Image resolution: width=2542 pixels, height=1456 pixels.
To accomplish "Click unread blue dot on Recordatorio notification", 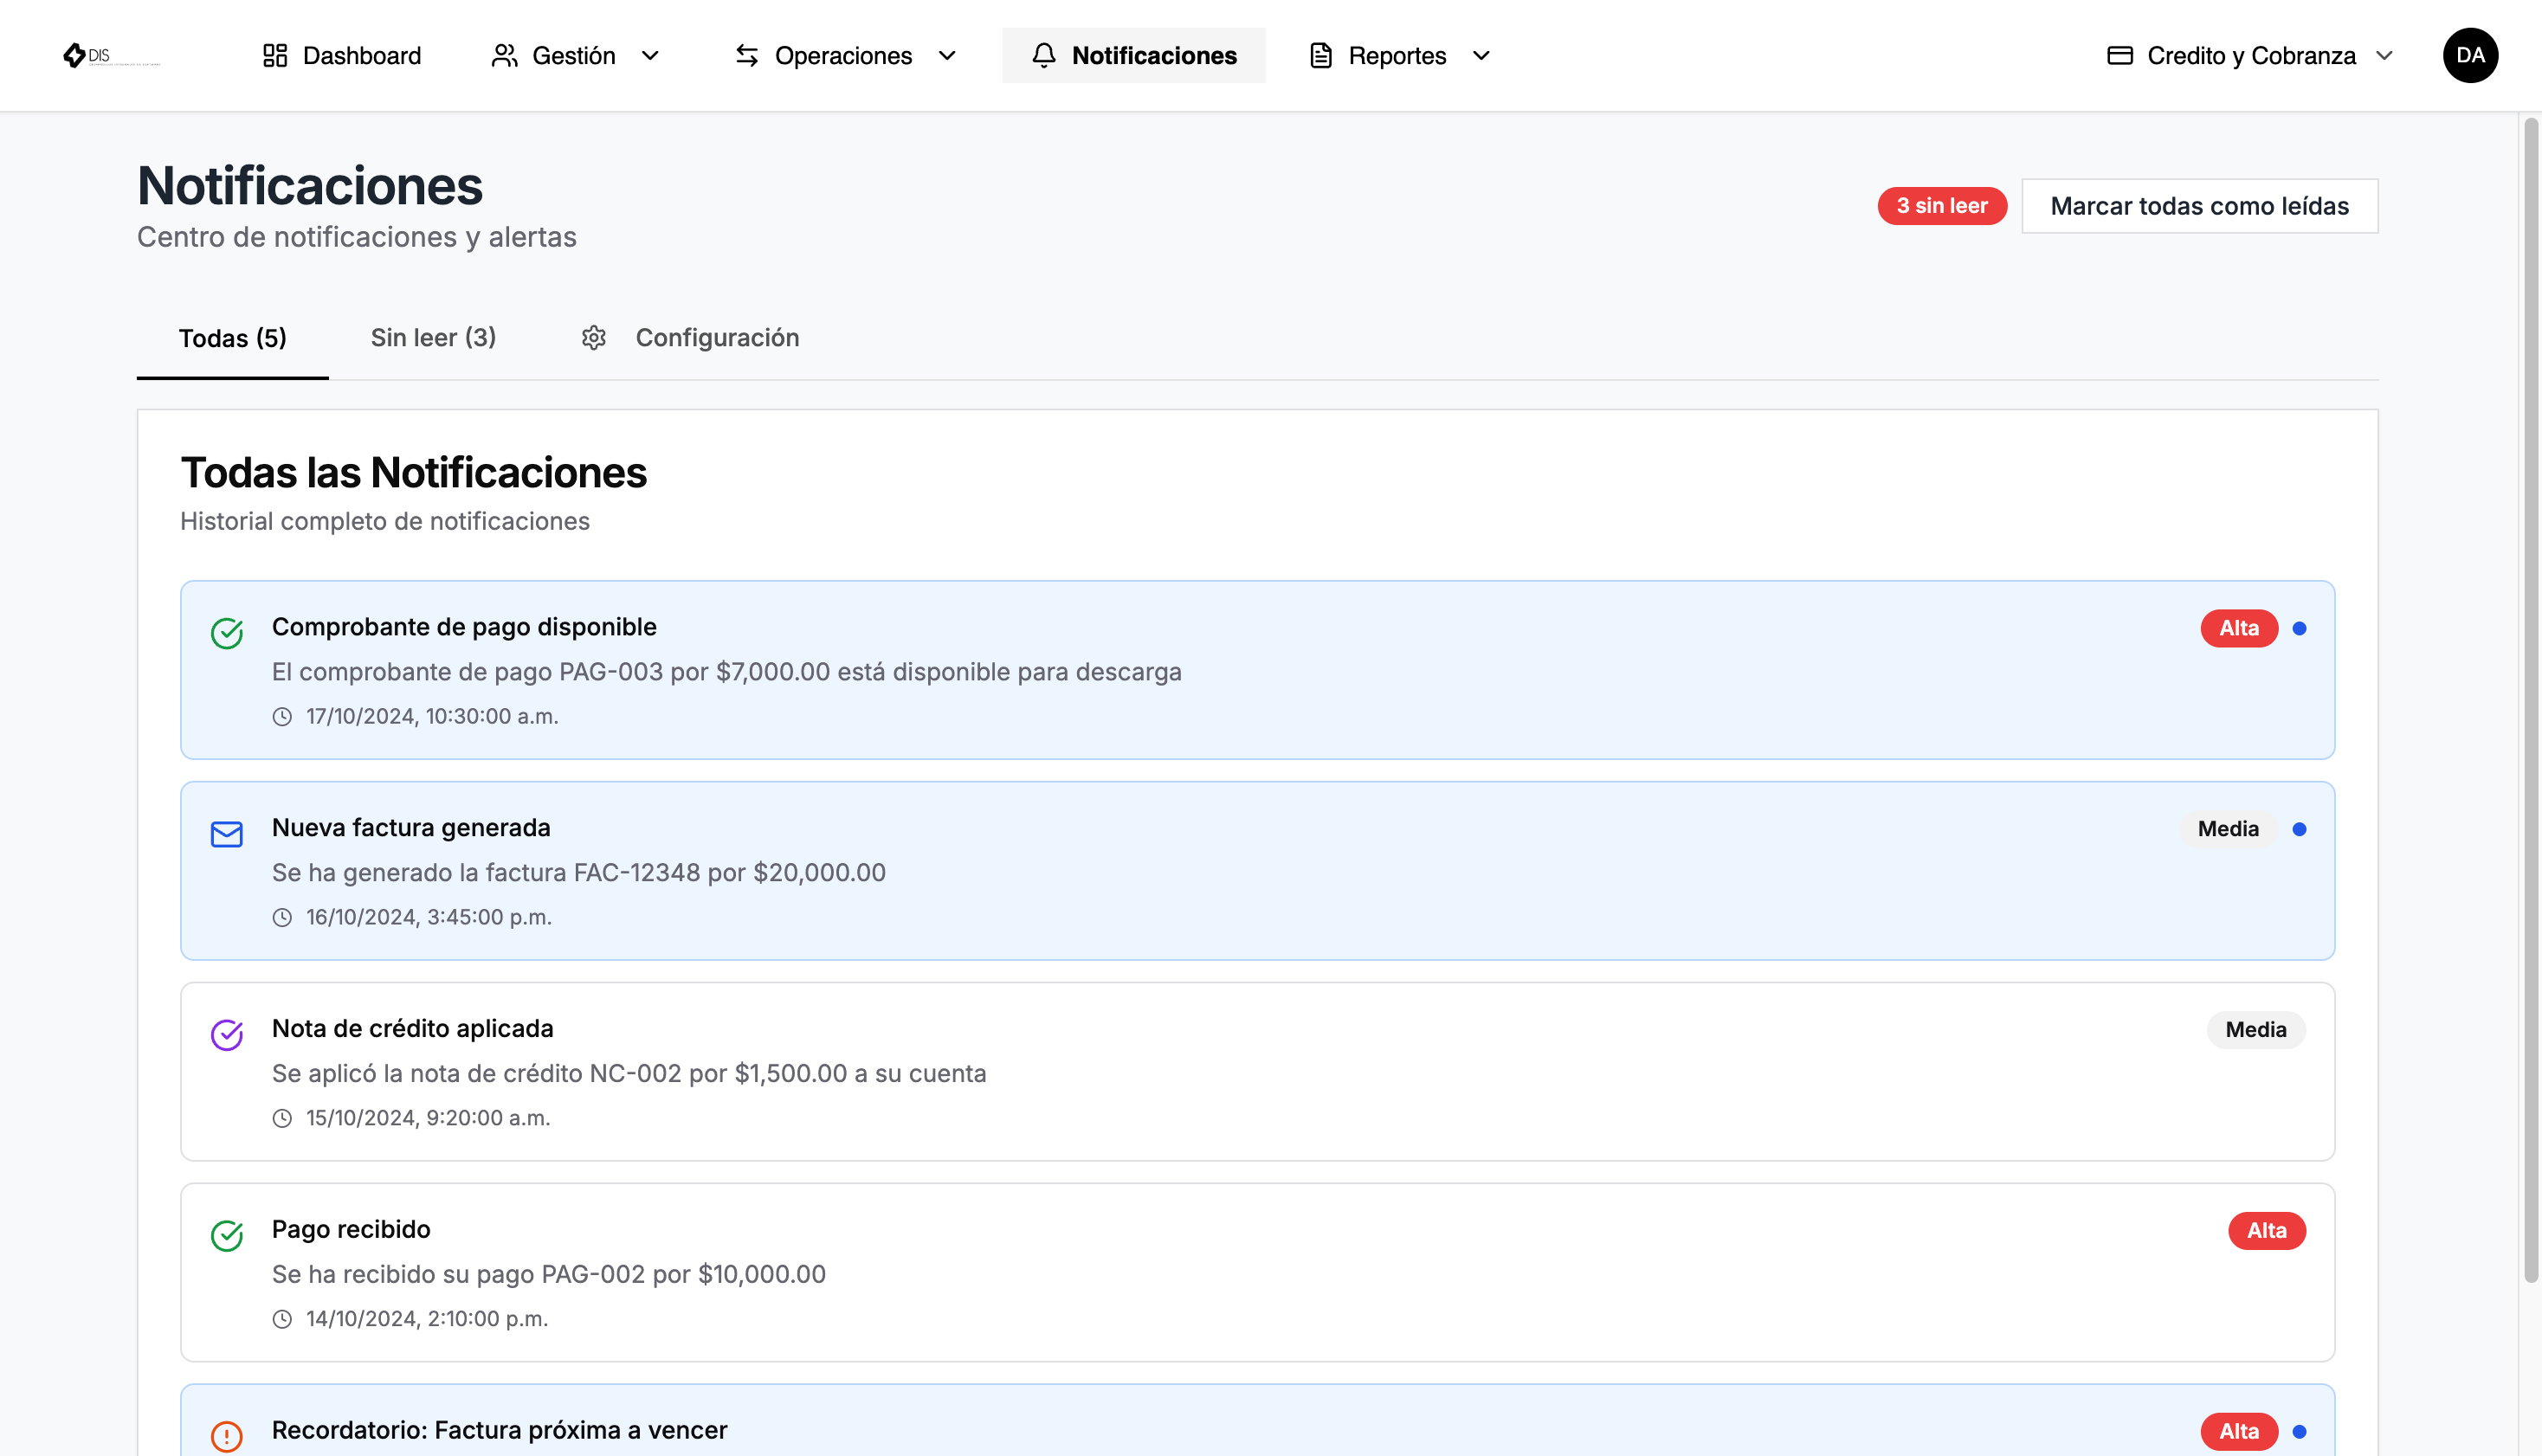I will click(2299, 1432).
